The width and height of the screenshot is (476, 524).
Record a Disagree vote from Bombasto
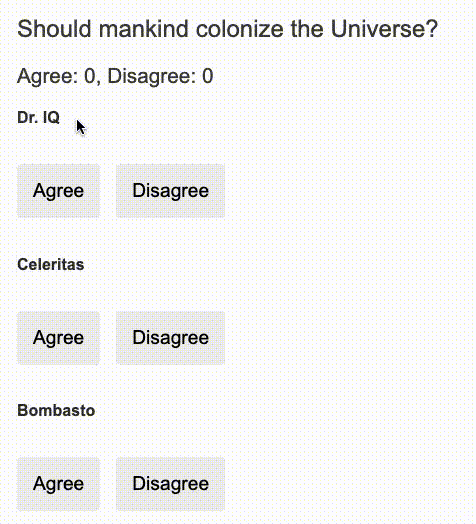pyautogui.click(x=170, y=484)
